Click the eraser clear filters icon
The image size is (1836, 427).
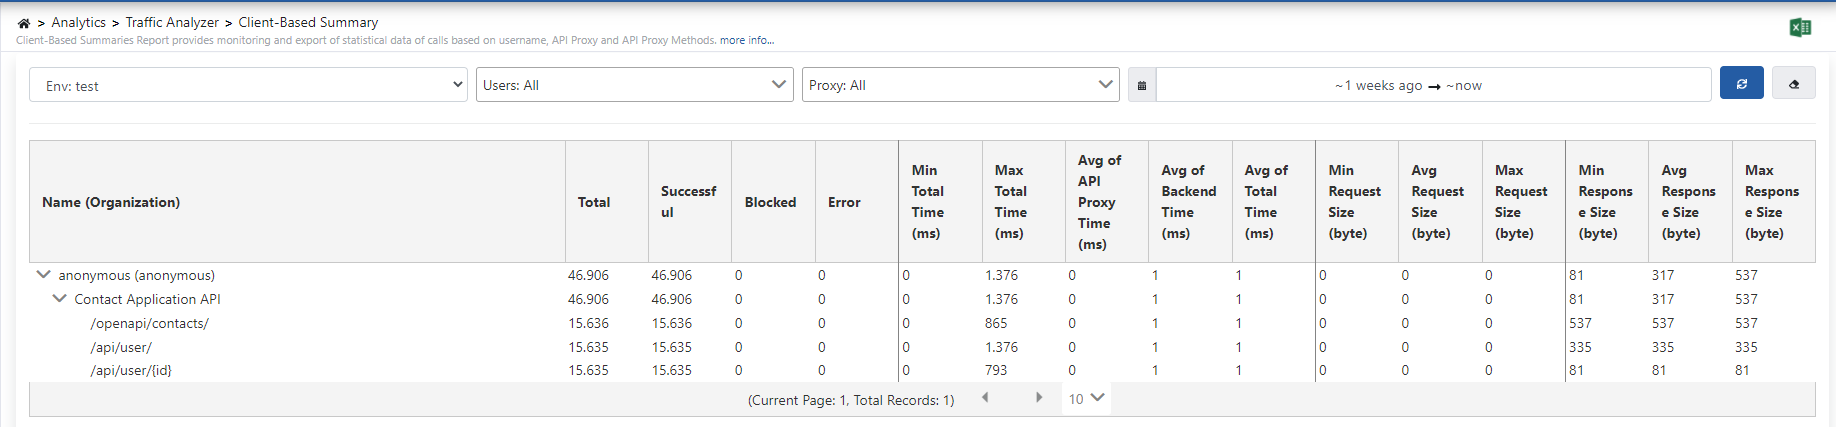point(1793,84)
